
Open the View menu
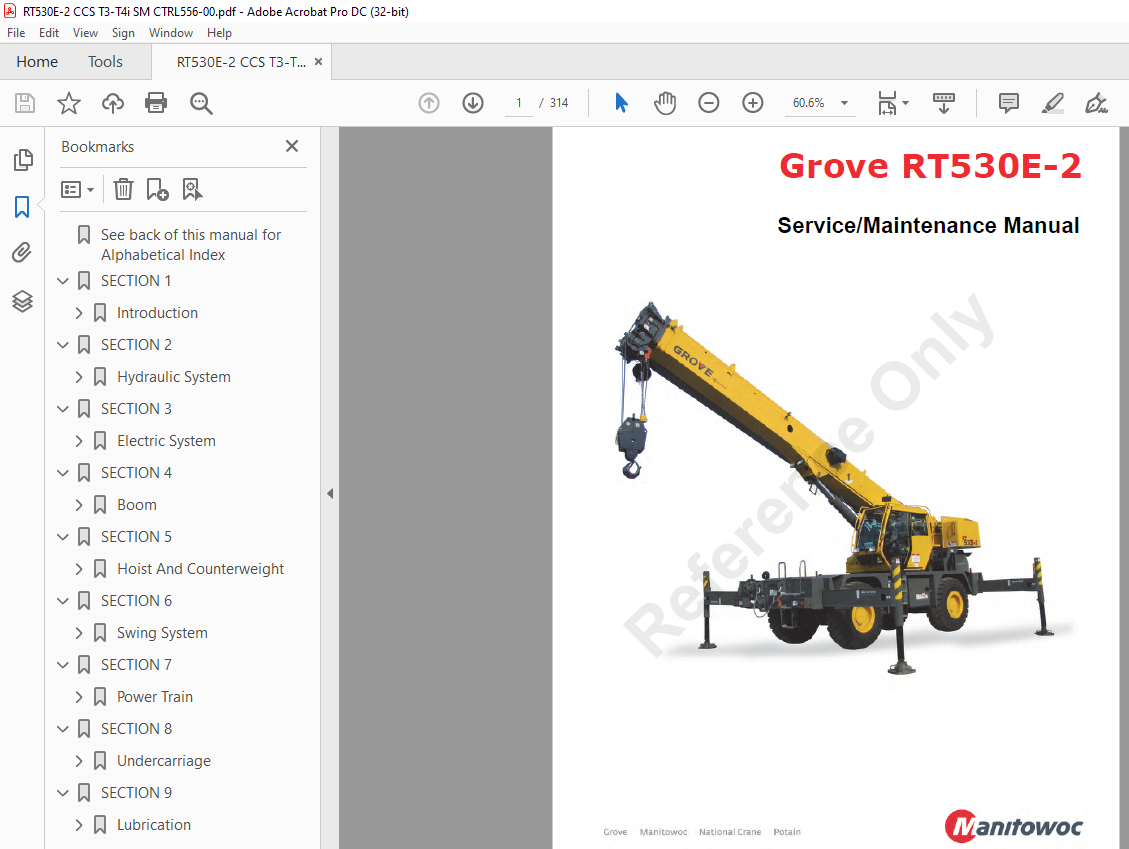click(85, 33)
